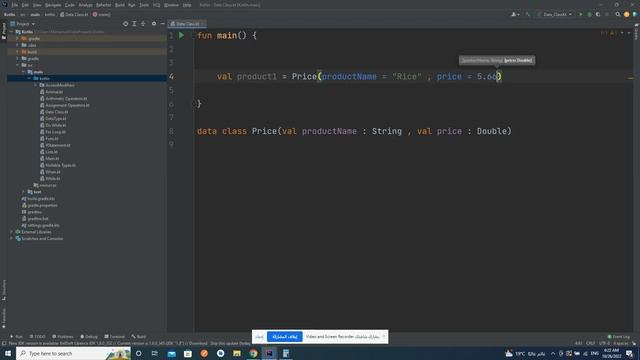Click the Expand All icon in Project panel
The height and width of the screenshot is (360, 640).
pos(134,24)
